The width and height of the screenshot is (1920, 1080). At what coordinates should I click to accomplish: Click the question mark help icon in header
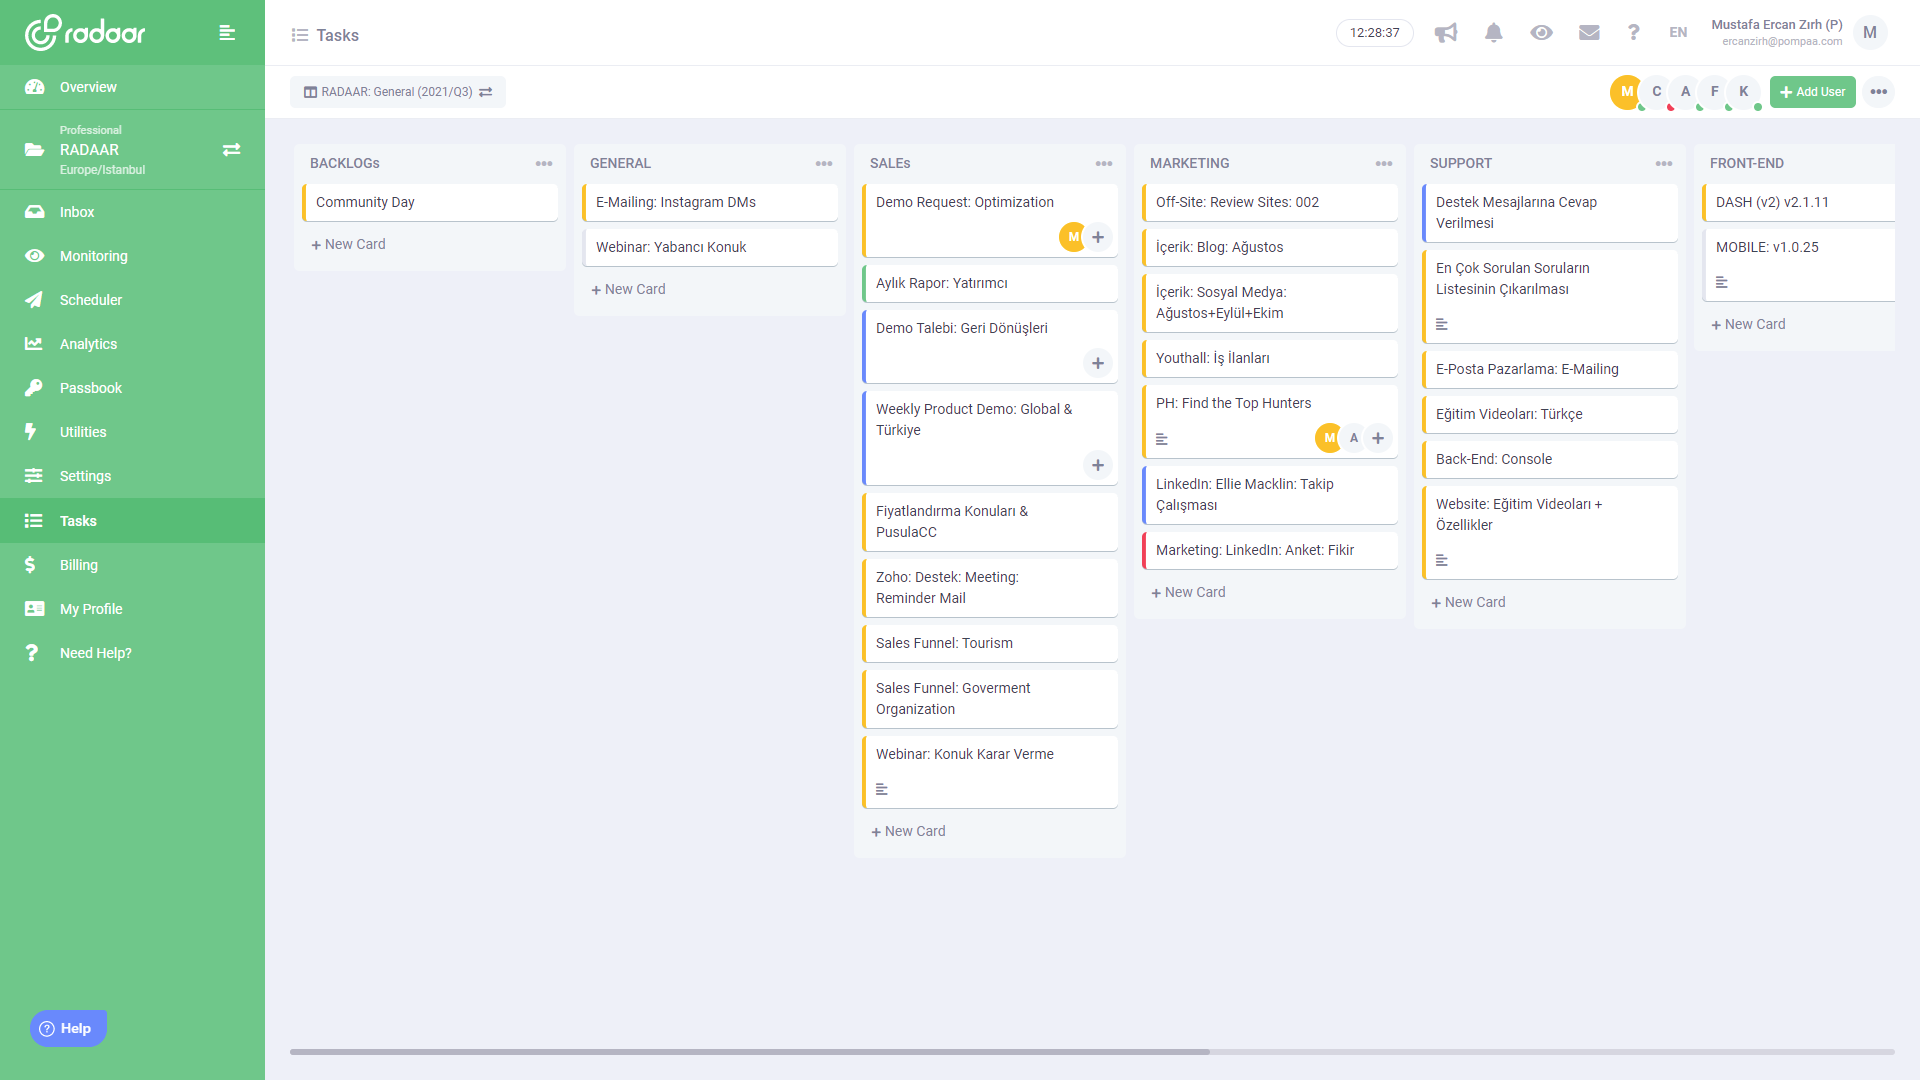[1633, 33]
